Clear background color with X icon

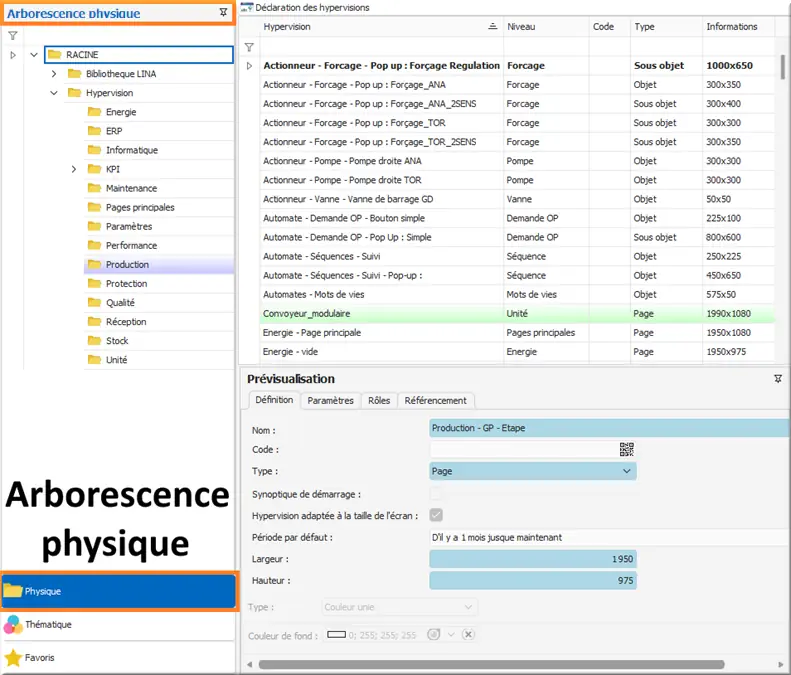[468, 635]
